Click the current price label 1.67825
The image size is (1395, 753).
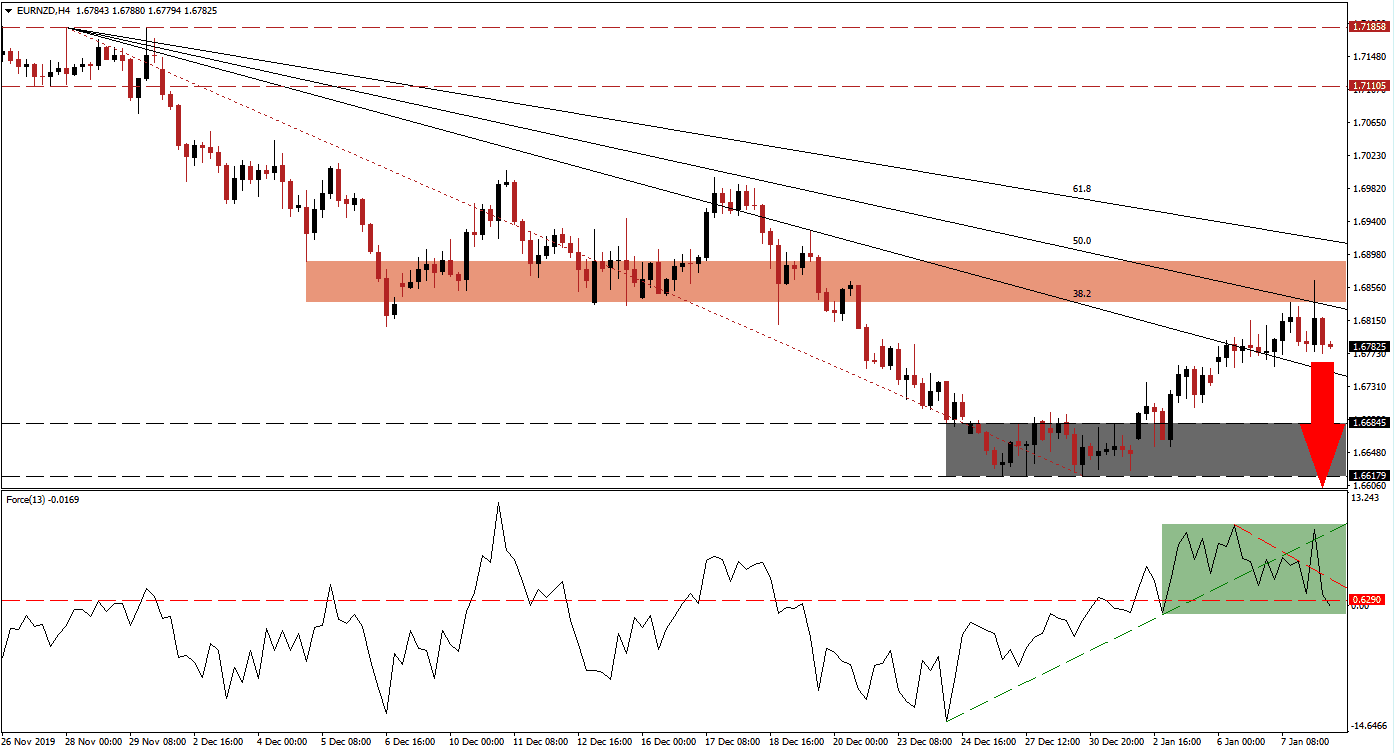coord(1368,347)
